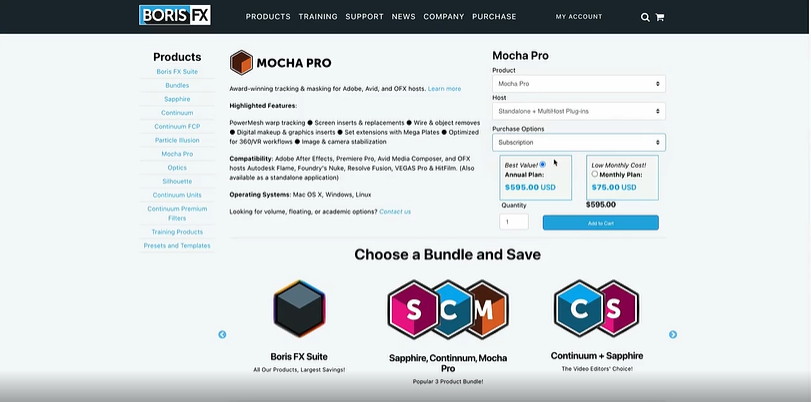The height and width of the screenshot is (402, 811).
Task: Select the Annual Plan radio button
Action: coord(543,165)
